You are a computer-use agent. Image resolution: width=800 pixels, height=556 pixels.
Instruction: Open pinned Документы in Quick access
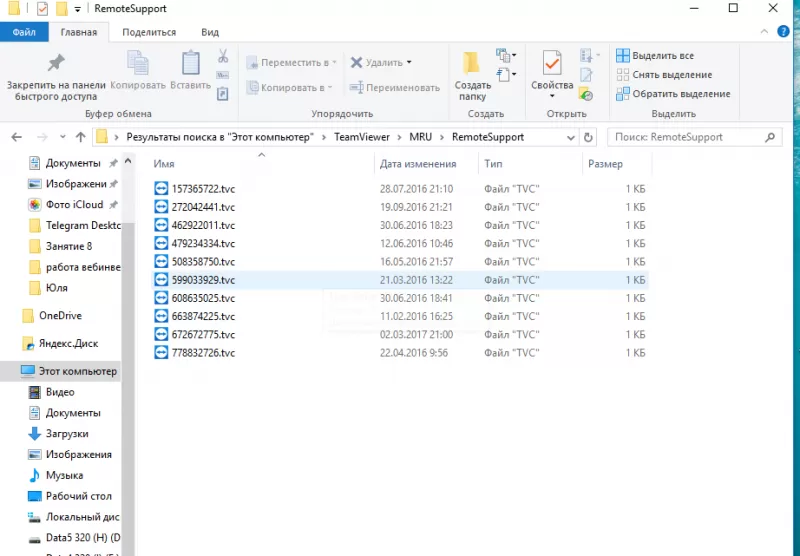click(x=72, y=163)
